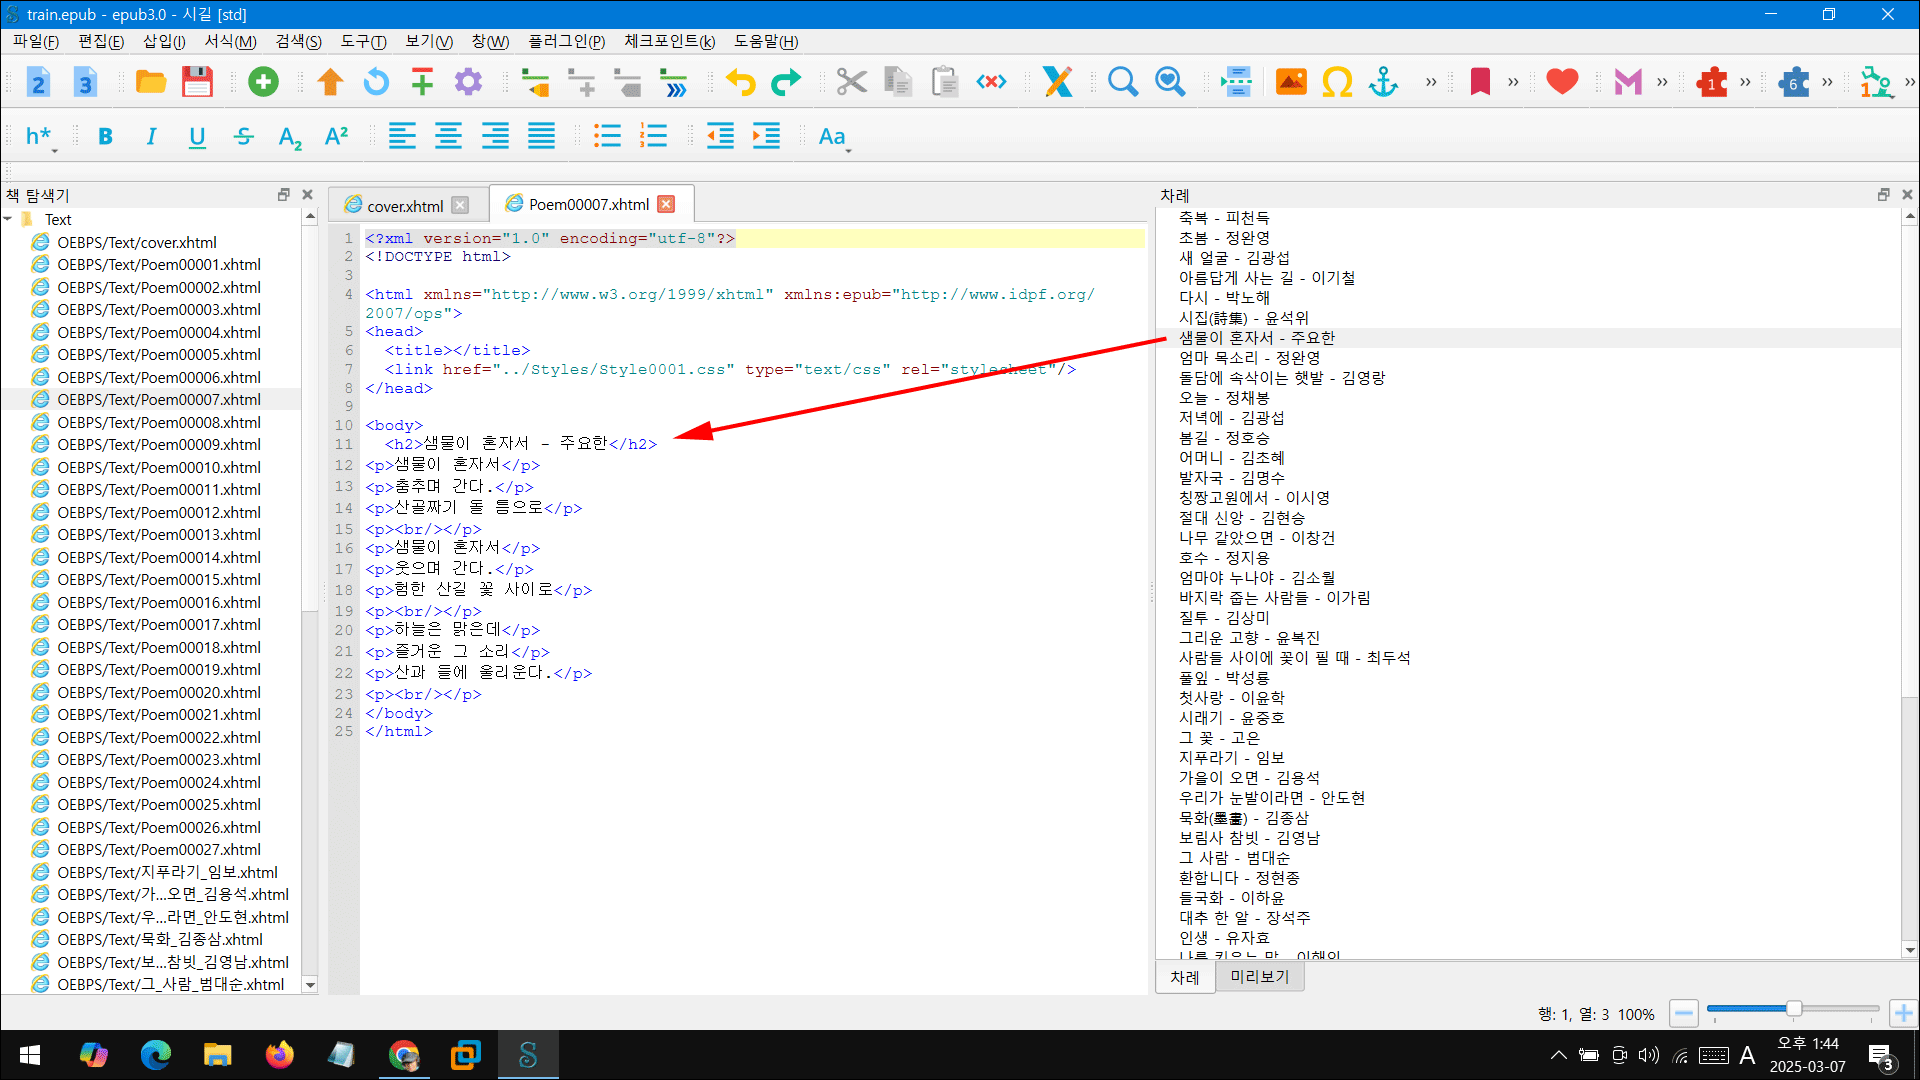Click the scissors Cut icon
The image size is (1920, 1080).
click(x=851, y=82)
